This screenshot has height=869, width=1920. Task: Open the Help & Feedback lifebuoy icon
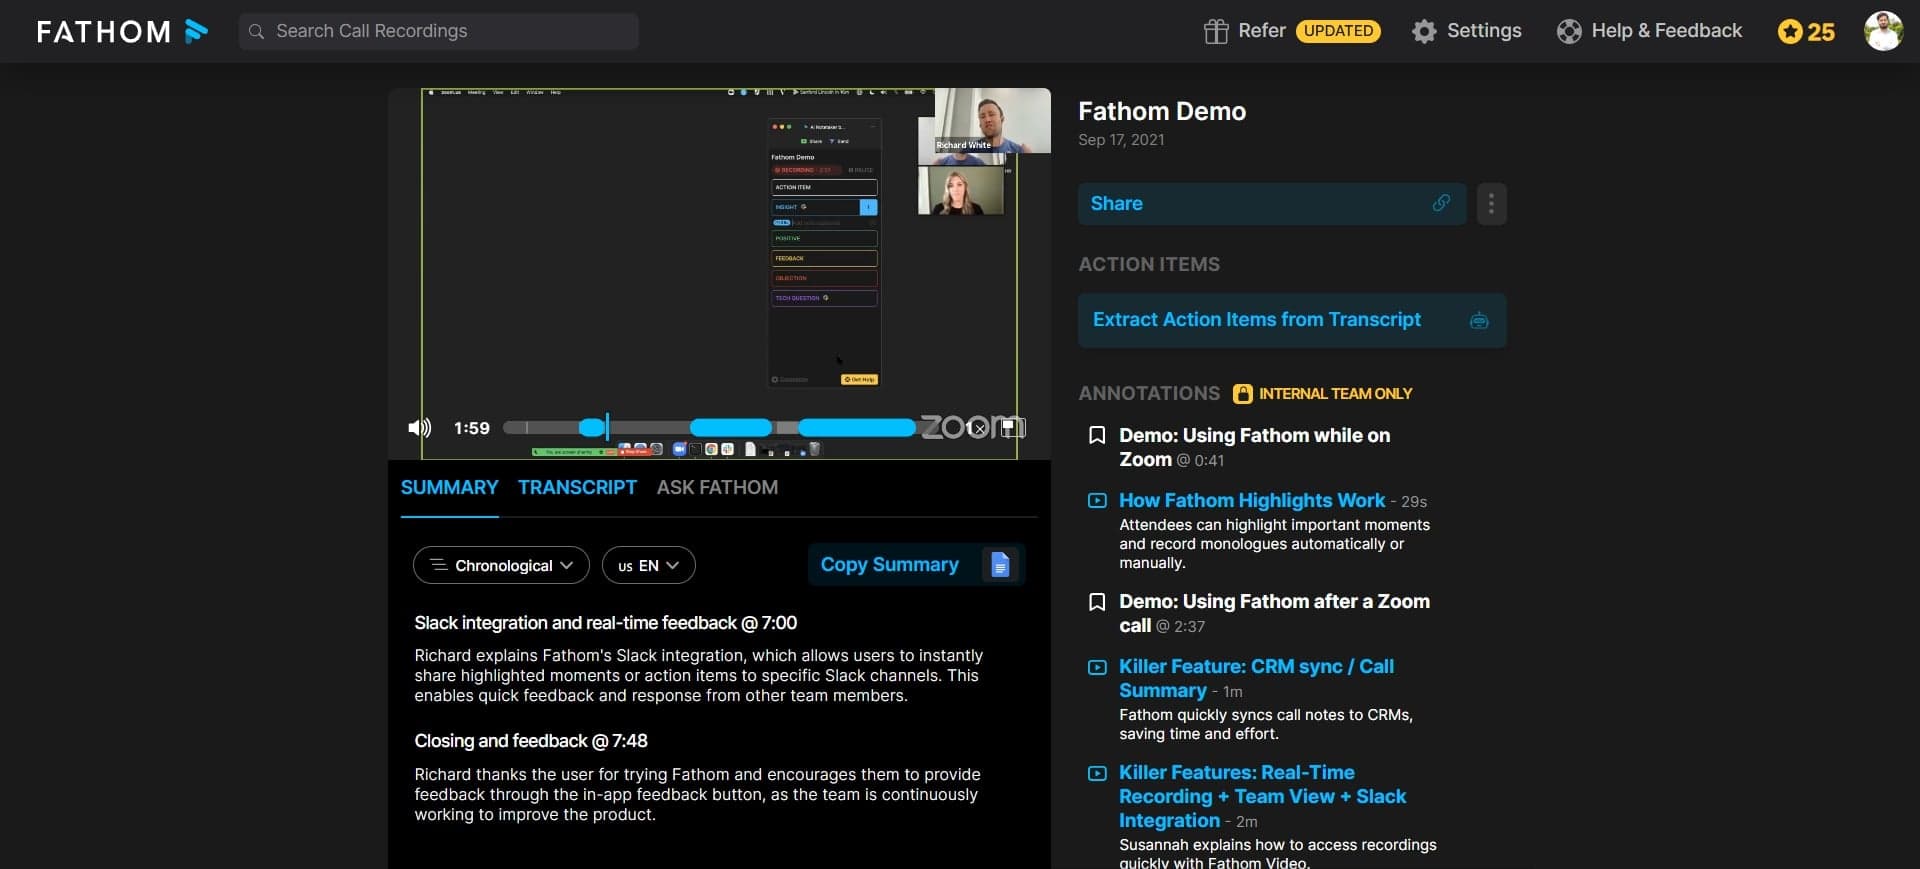pos(1569,31)
